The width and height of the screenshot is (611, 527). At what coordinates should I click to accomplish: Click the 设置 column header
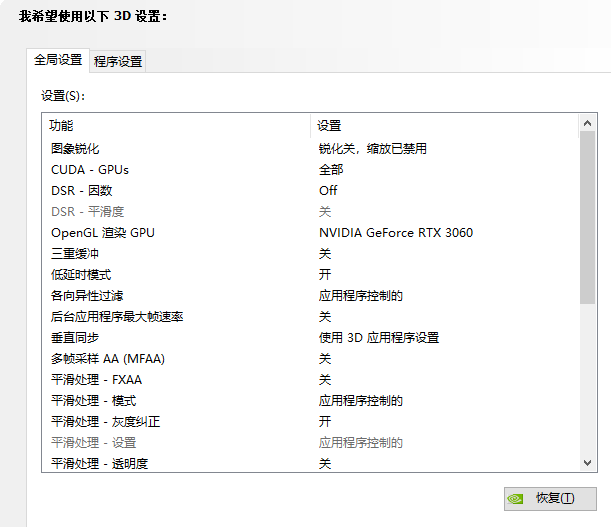point(445,126)
